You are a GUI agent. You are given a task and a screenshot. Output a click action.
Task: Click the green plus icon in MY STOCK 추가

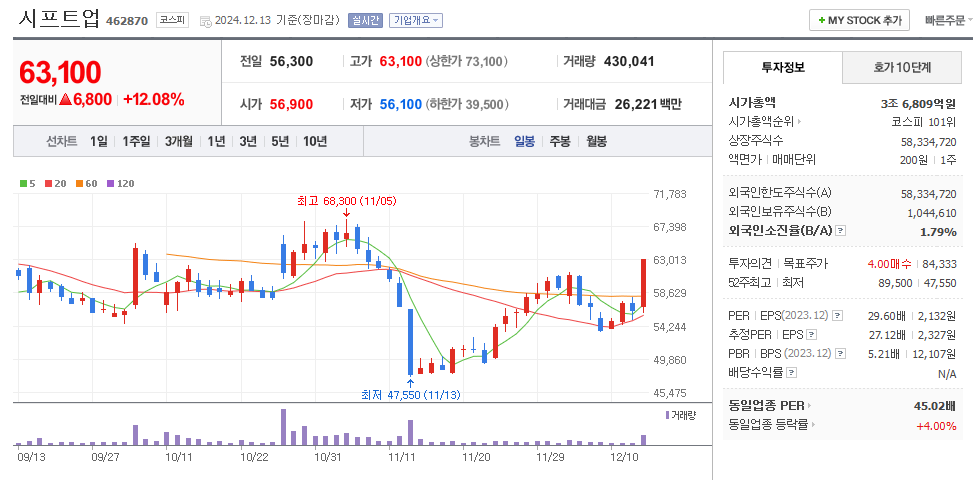[x=821, y=21]
